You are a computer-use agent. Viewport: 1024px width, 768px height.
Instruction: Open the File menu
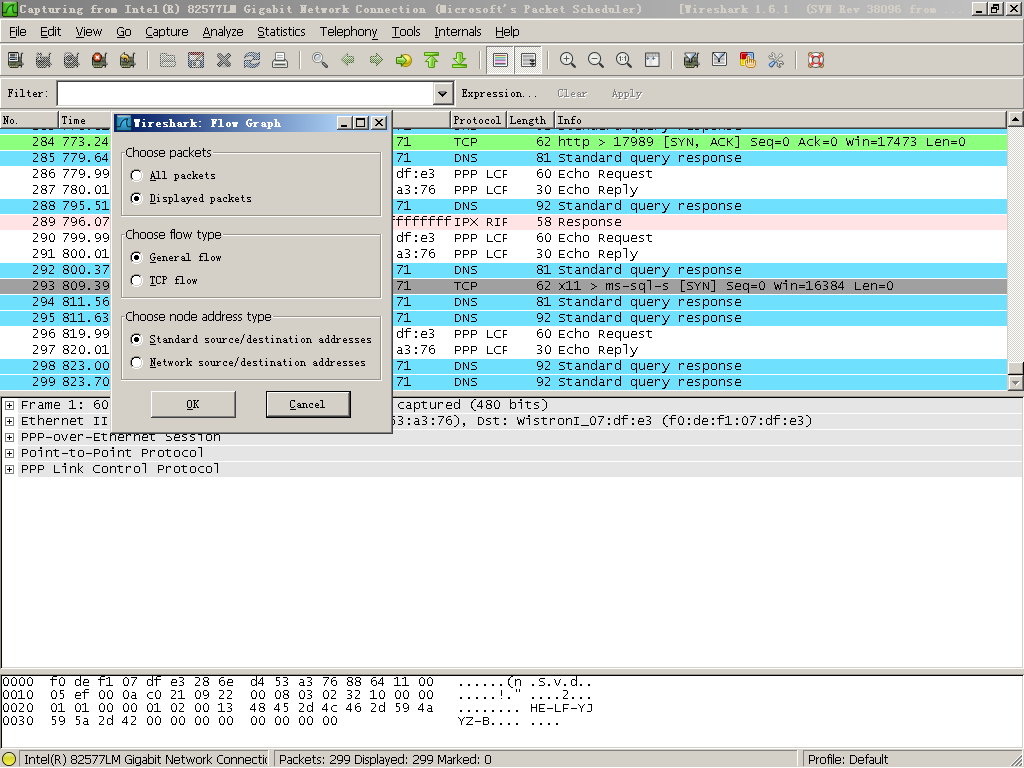pos(18,31)
